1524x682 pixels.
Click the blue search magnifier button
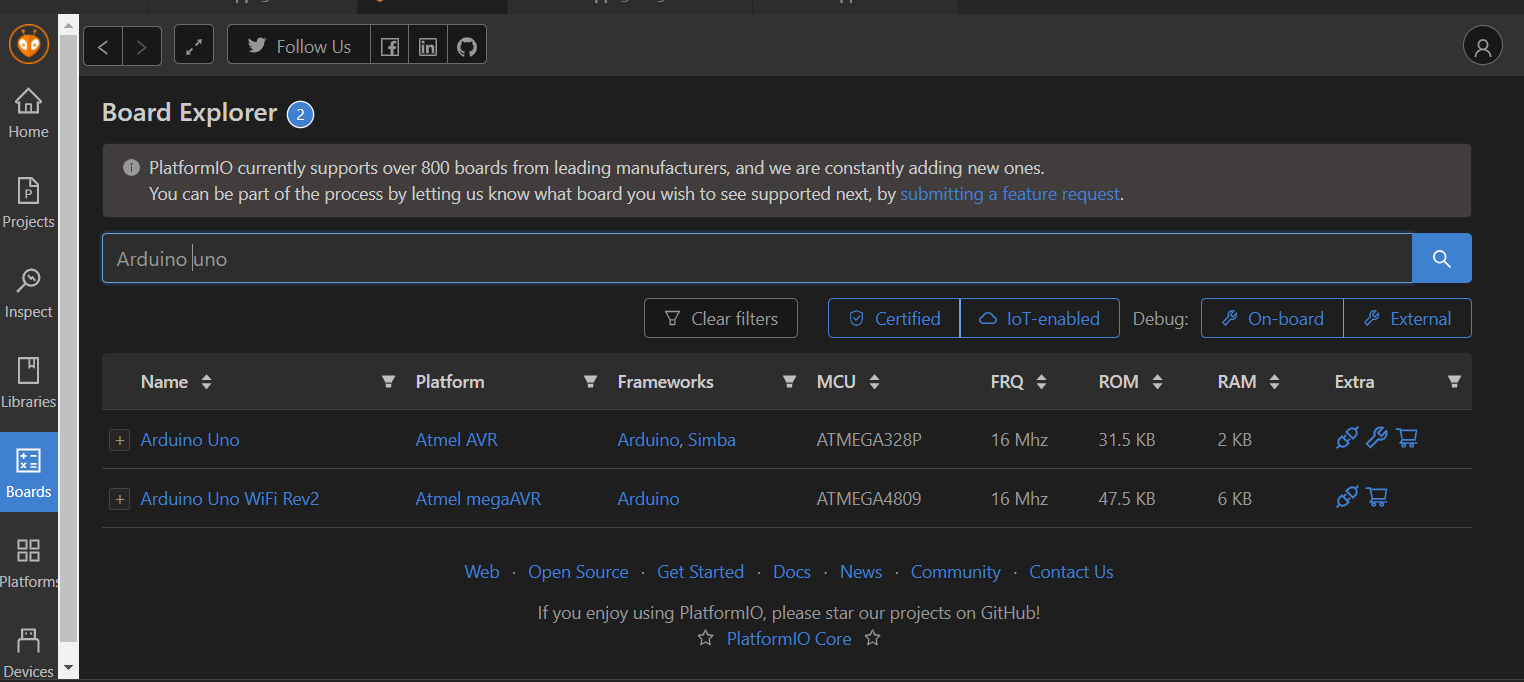[x=1441, y=258]
